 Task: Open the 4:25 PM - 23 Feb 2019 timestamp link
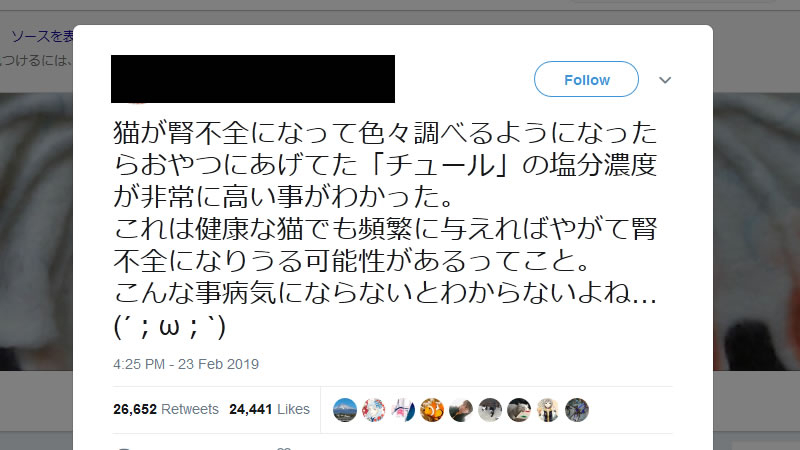[x=186, y=364]
